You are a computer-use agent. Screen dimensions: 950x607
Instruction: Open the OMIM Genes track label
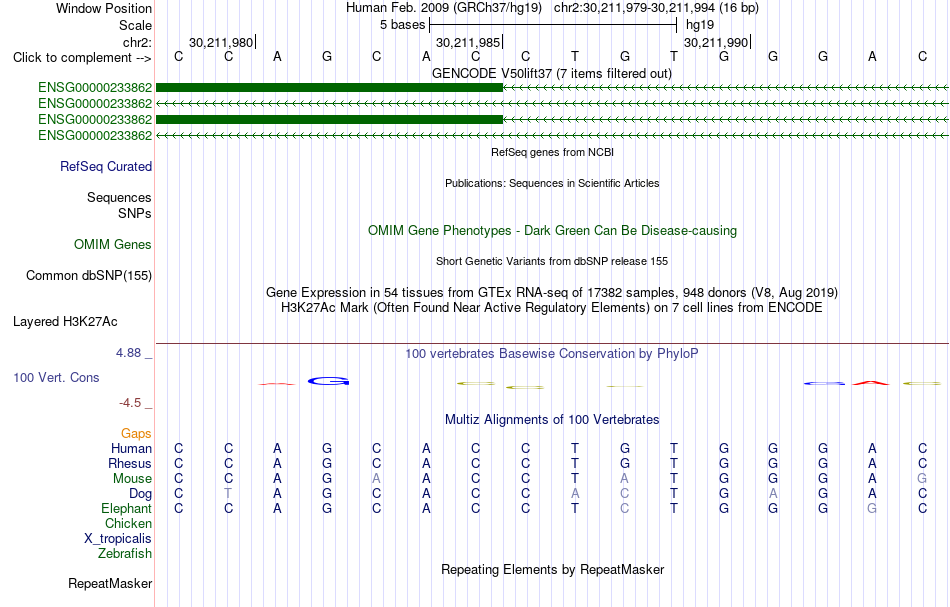(113, 245)
